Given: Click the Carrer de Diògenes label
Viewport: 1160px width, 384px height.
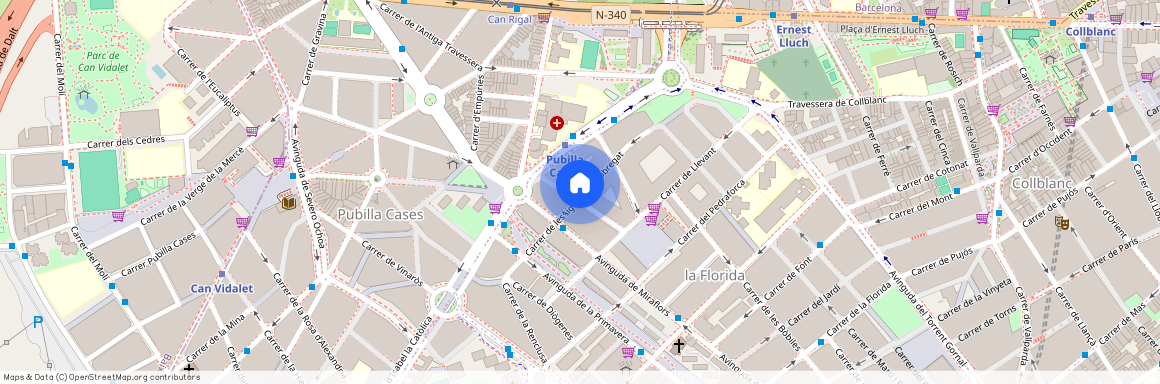Looking at the screenshot, I should tap(542, 311).
